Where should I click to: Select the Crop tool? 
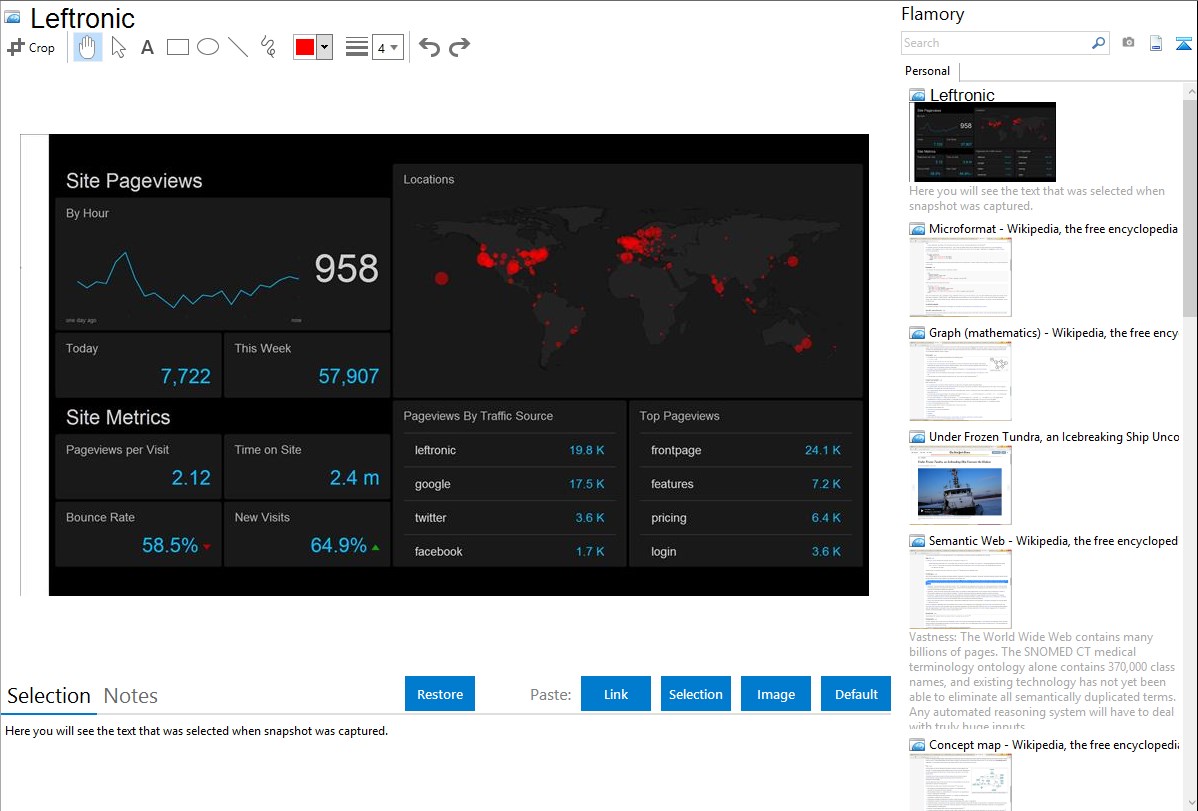pyautogui.click(x=31, y=47)
